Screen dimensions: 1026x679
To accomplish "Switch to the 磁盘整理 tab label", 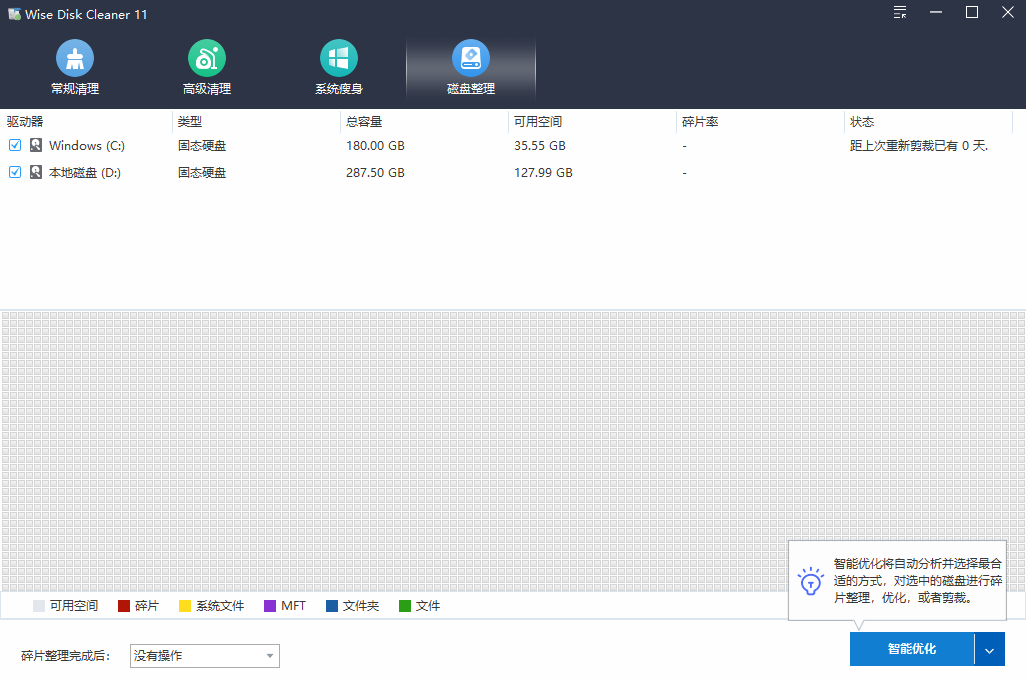I will point(470,89).
